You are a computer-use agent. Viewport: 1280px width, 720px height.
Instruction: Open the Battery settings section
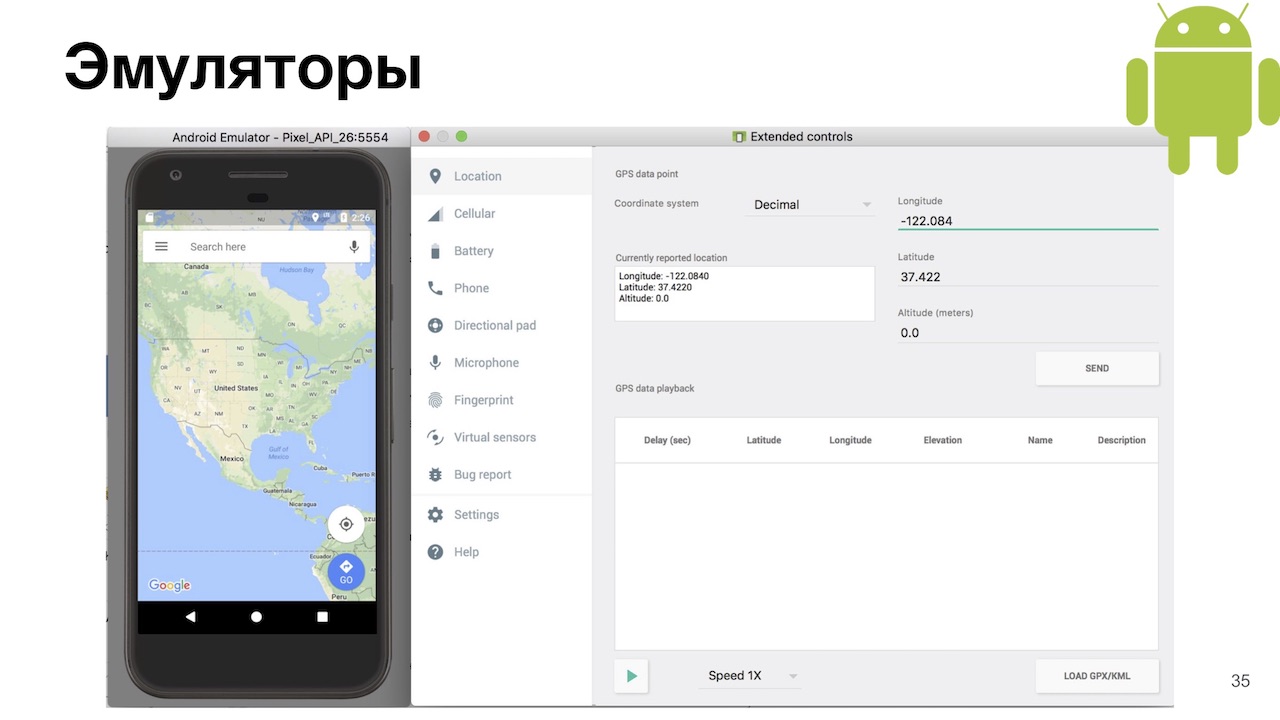(502, 251)
